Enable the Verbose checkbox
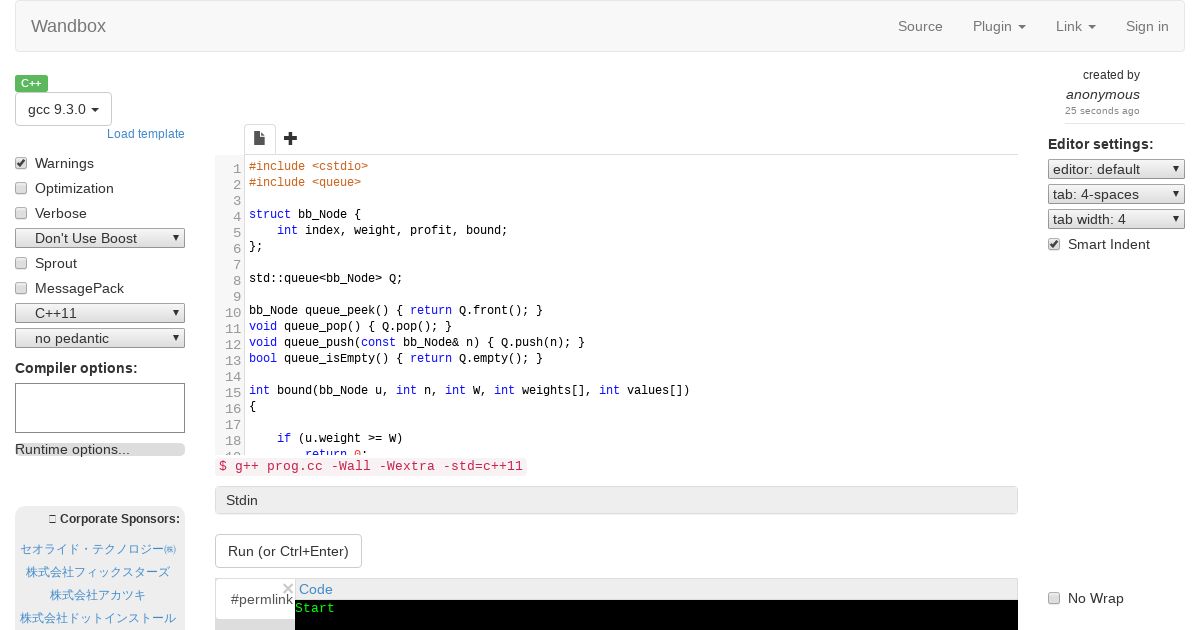The width and height of the screenshot is (1200, 630). click(21, 213)
